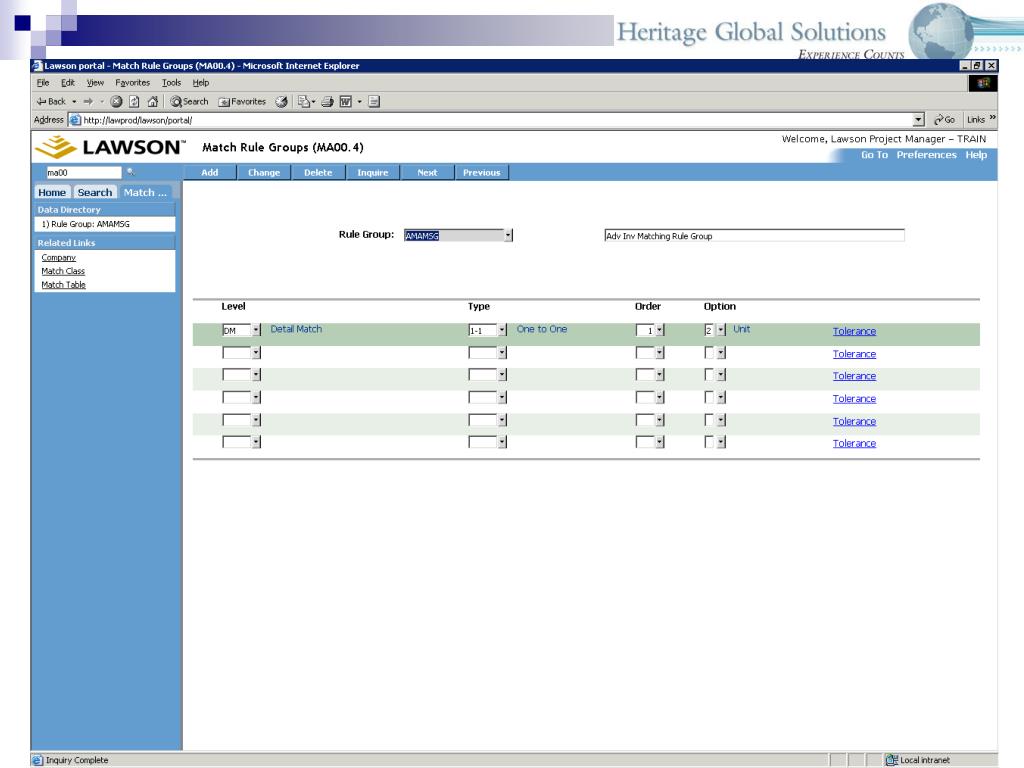This screenshot has width=1024, height=768.
Task: Click the Inquire form button
Action: tap(373, 172)
